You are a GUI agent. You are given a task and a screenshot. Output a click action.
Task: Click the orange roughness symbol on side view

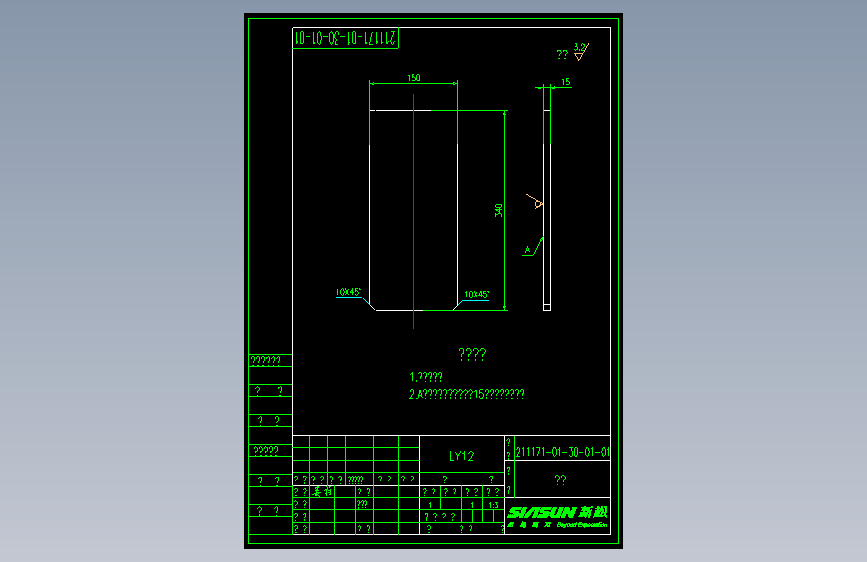pos(535,201)
